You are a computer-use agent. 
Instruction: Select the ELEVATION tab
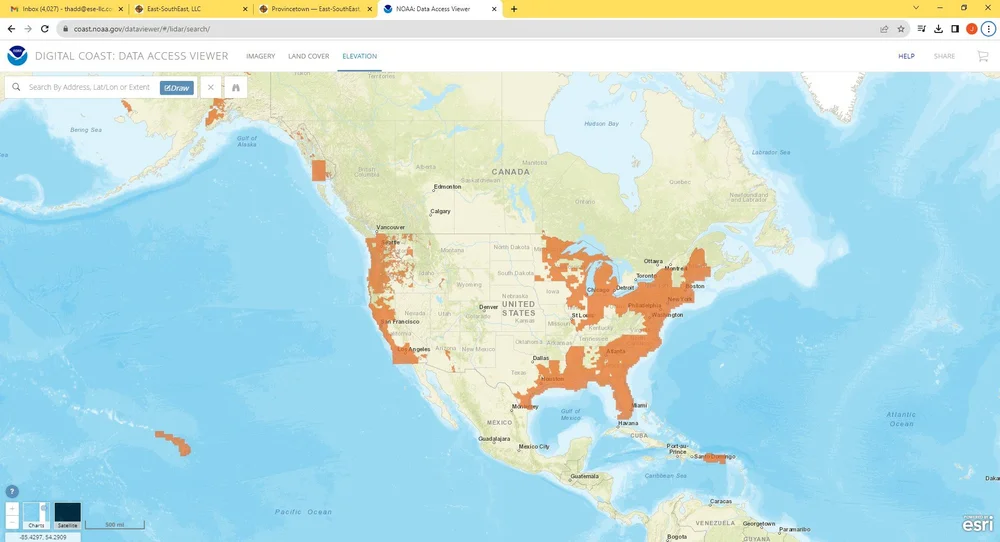(360, 56)
